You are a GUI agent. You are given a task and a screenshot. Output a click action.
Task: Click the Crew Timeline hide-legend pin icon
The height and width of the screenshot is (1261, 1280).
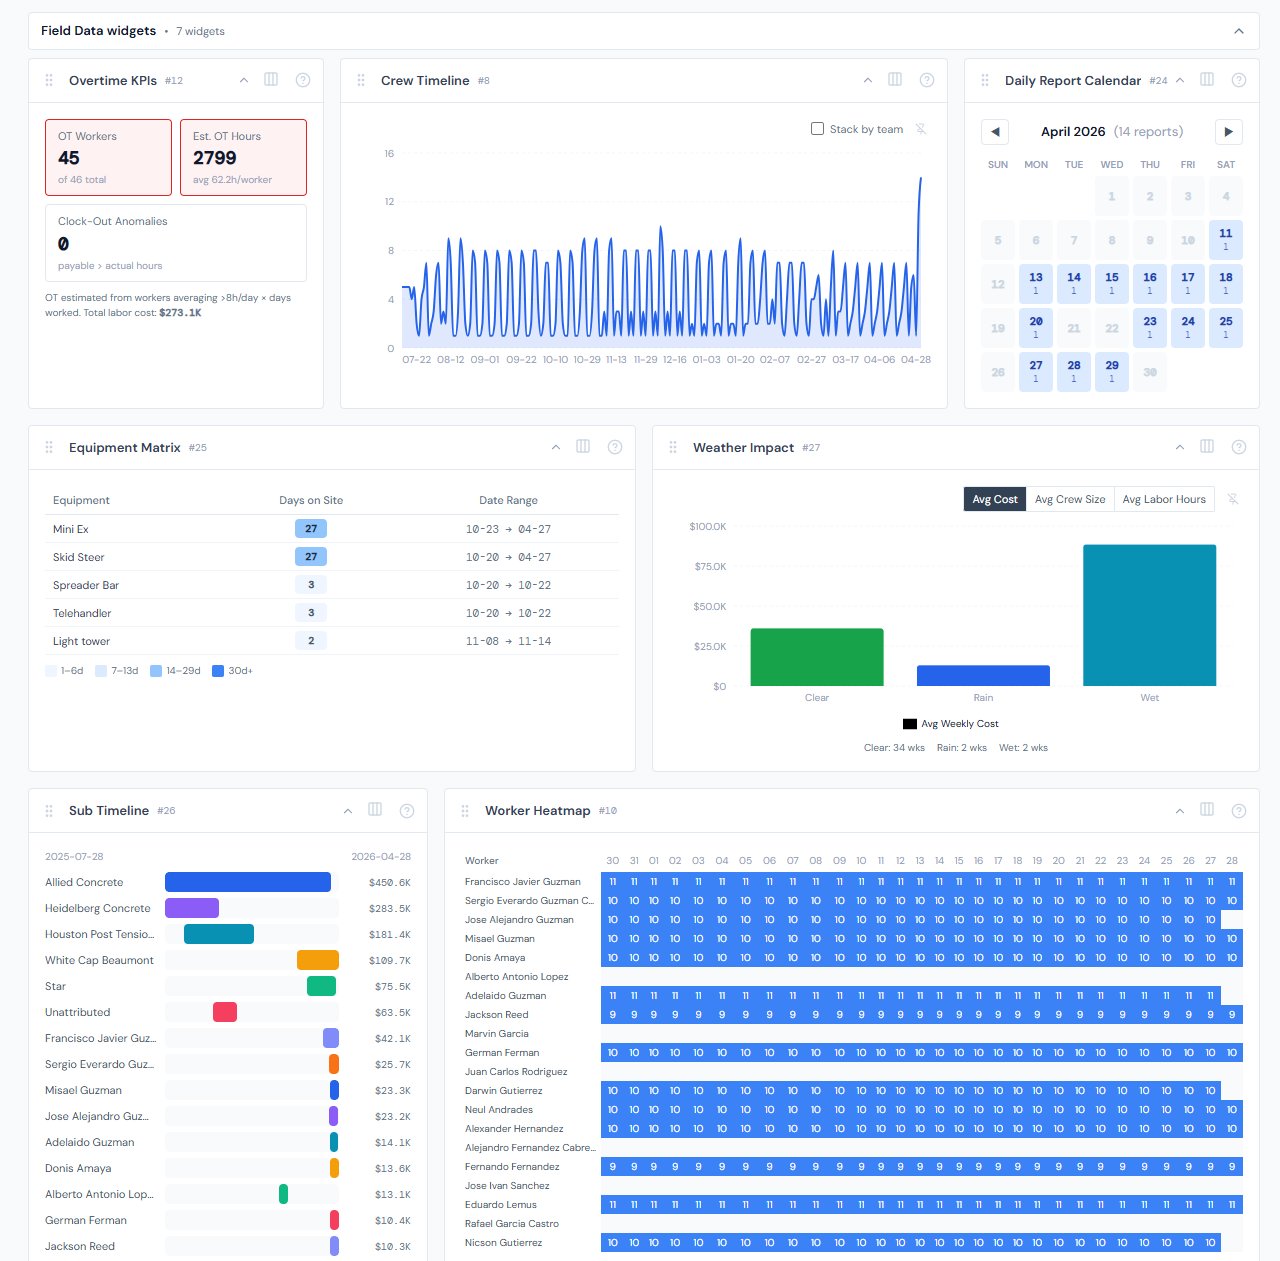(x=921, y=129)
